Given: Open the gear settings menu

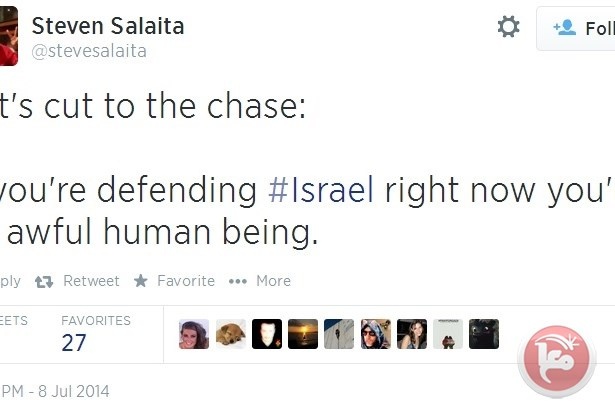Looking at the screenshot, I should pos(508,27).
